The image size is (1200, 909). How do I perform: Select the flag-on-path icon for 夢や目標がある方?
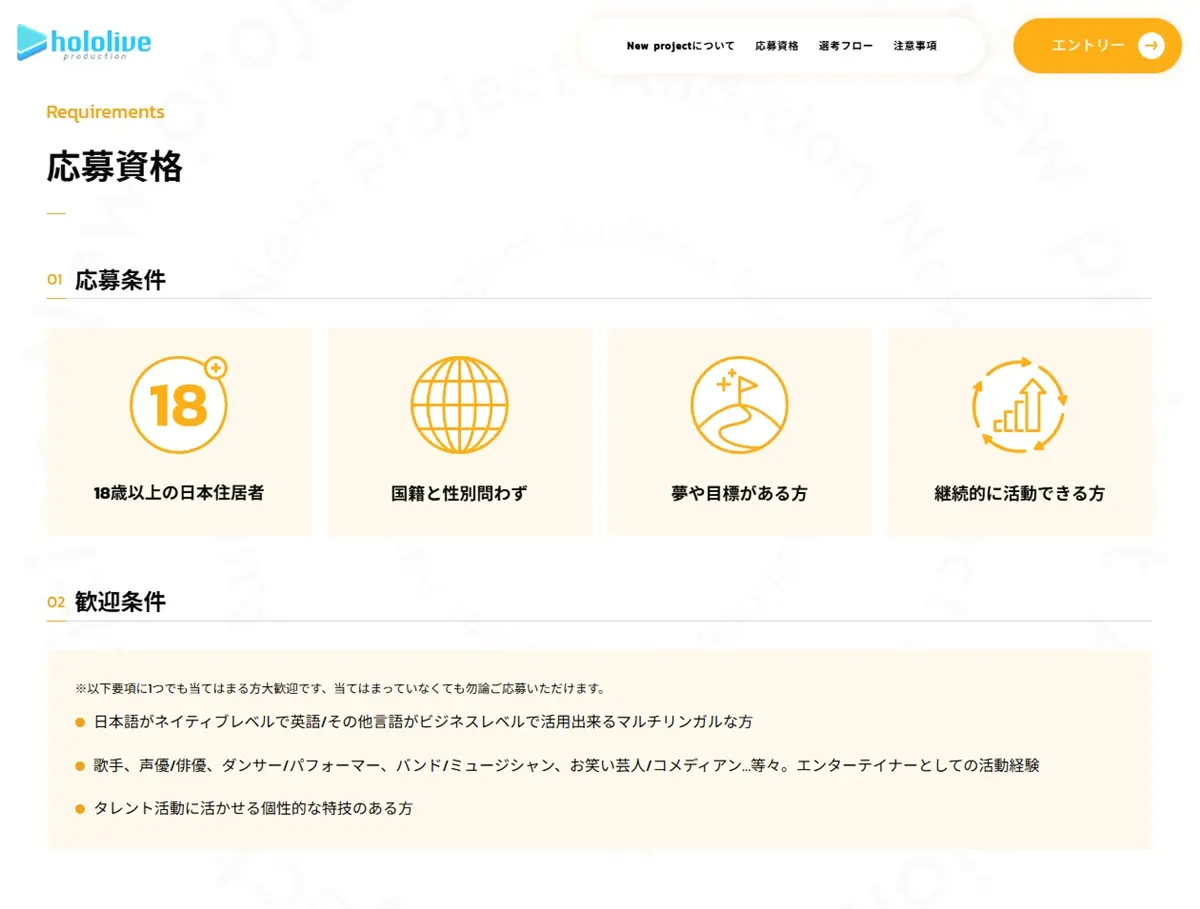[739, 404]
